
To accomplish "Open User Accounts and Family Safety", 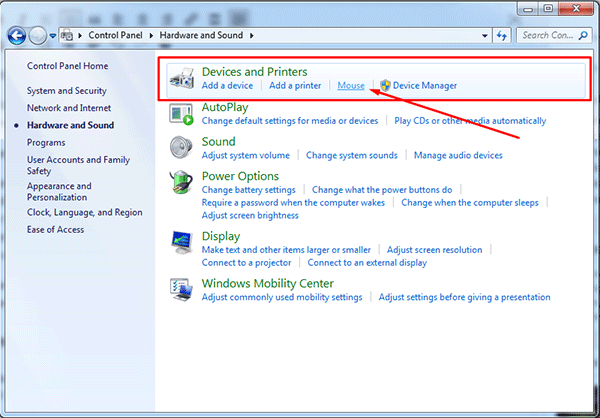I will coord(78,165).
